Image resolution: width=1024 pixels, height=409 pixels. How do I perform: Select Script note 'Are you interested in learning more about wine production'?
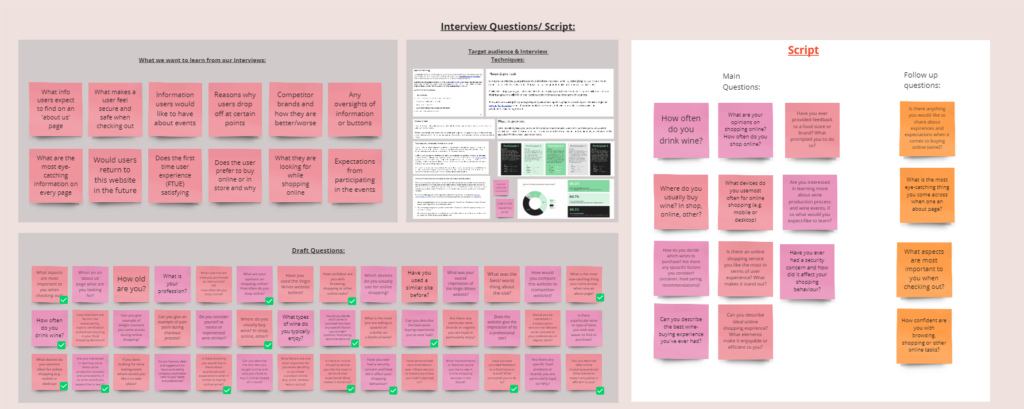[810, 202]
